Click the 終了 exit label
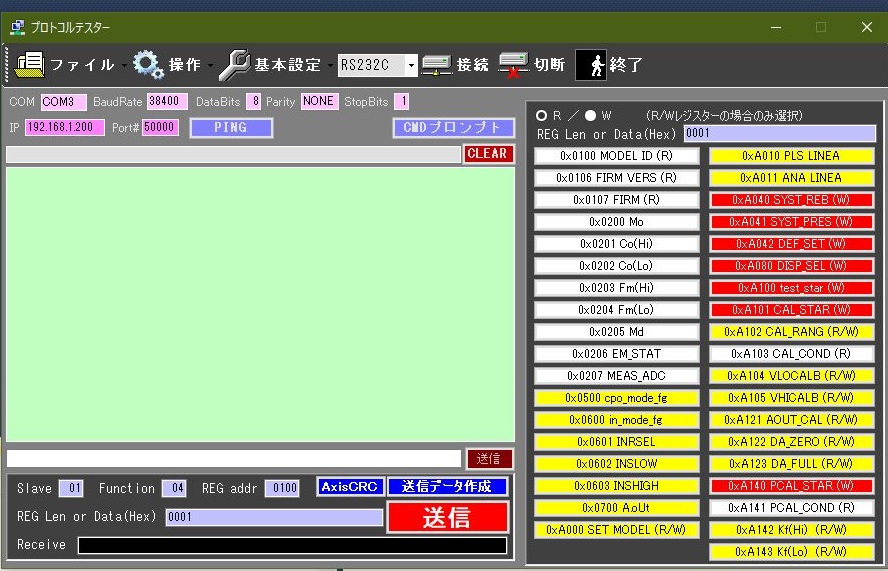The width and height of the screenshot is (888, 571). tap(626, 65)
